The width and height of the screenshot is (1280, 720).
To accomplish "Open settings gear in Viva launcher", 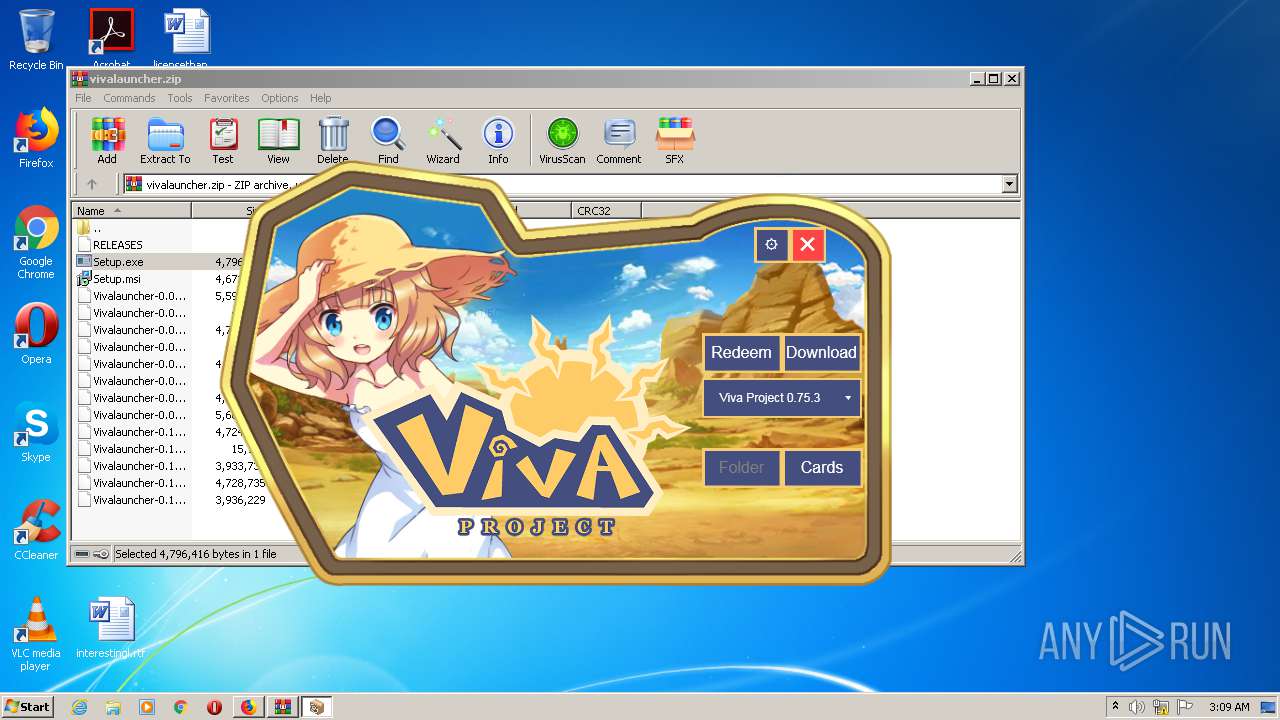I will 771,244.
